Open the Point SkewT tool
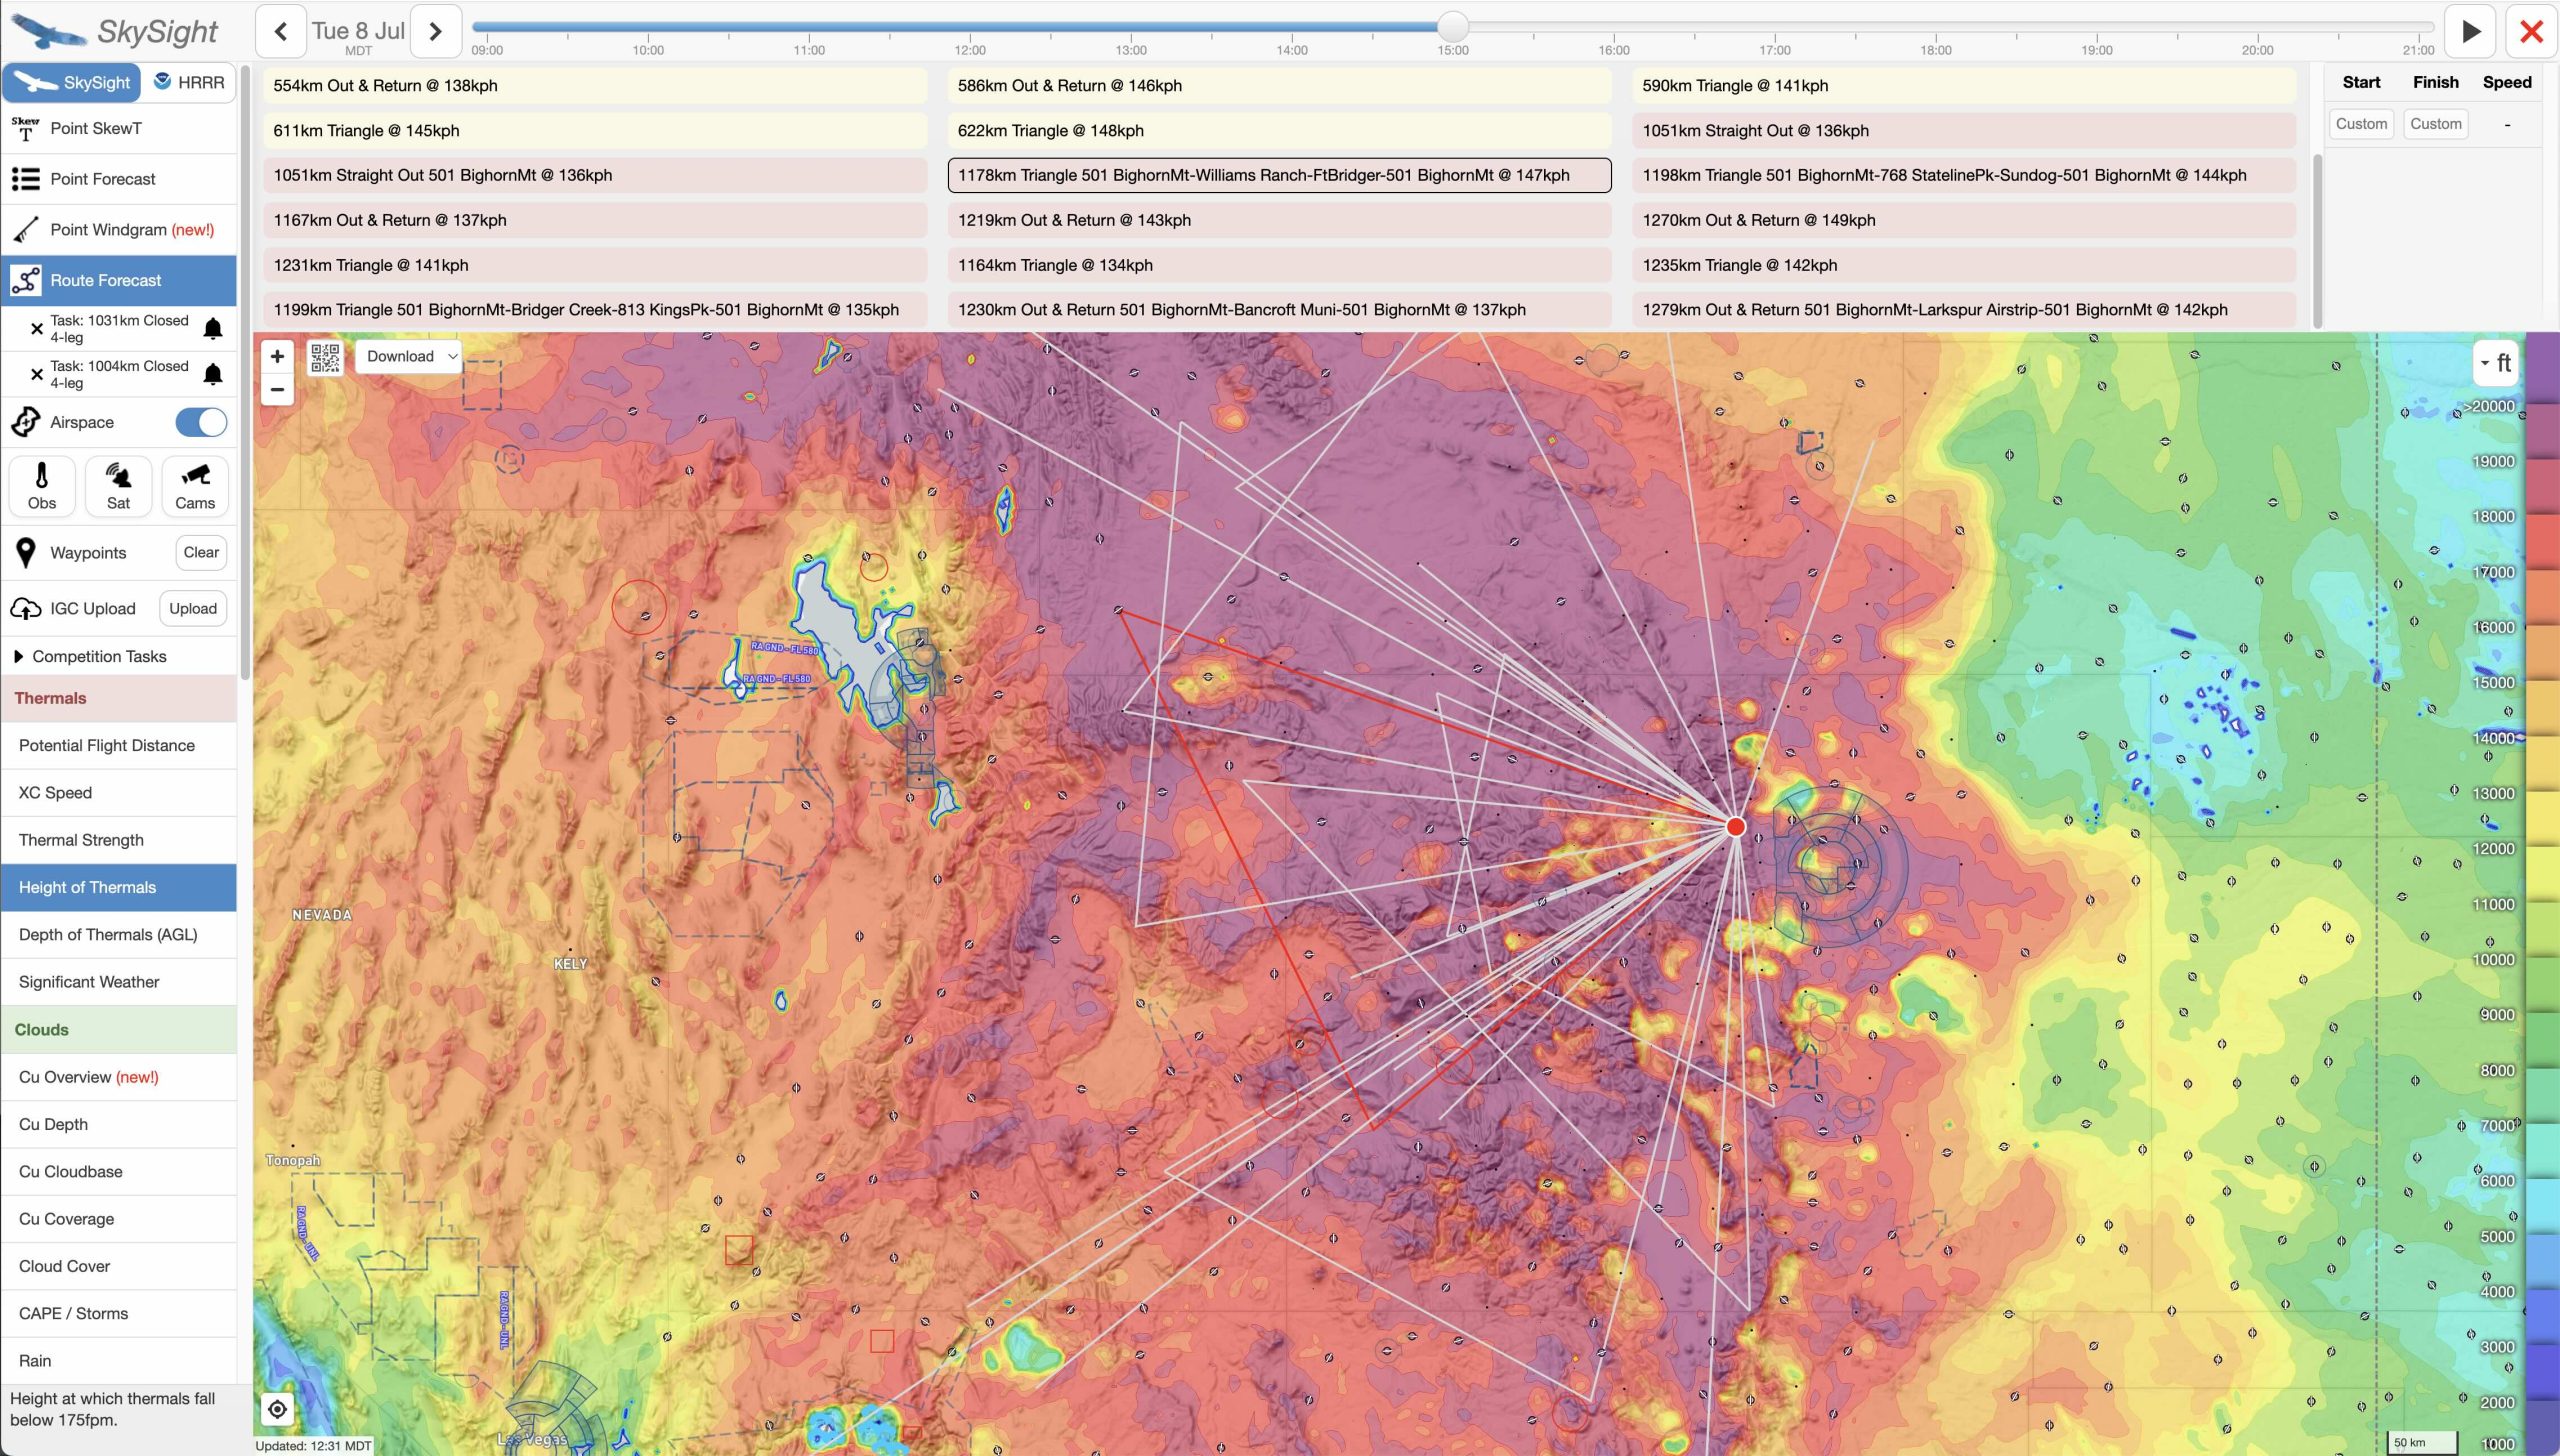2560x1456 pixels. tap(119, 128)
